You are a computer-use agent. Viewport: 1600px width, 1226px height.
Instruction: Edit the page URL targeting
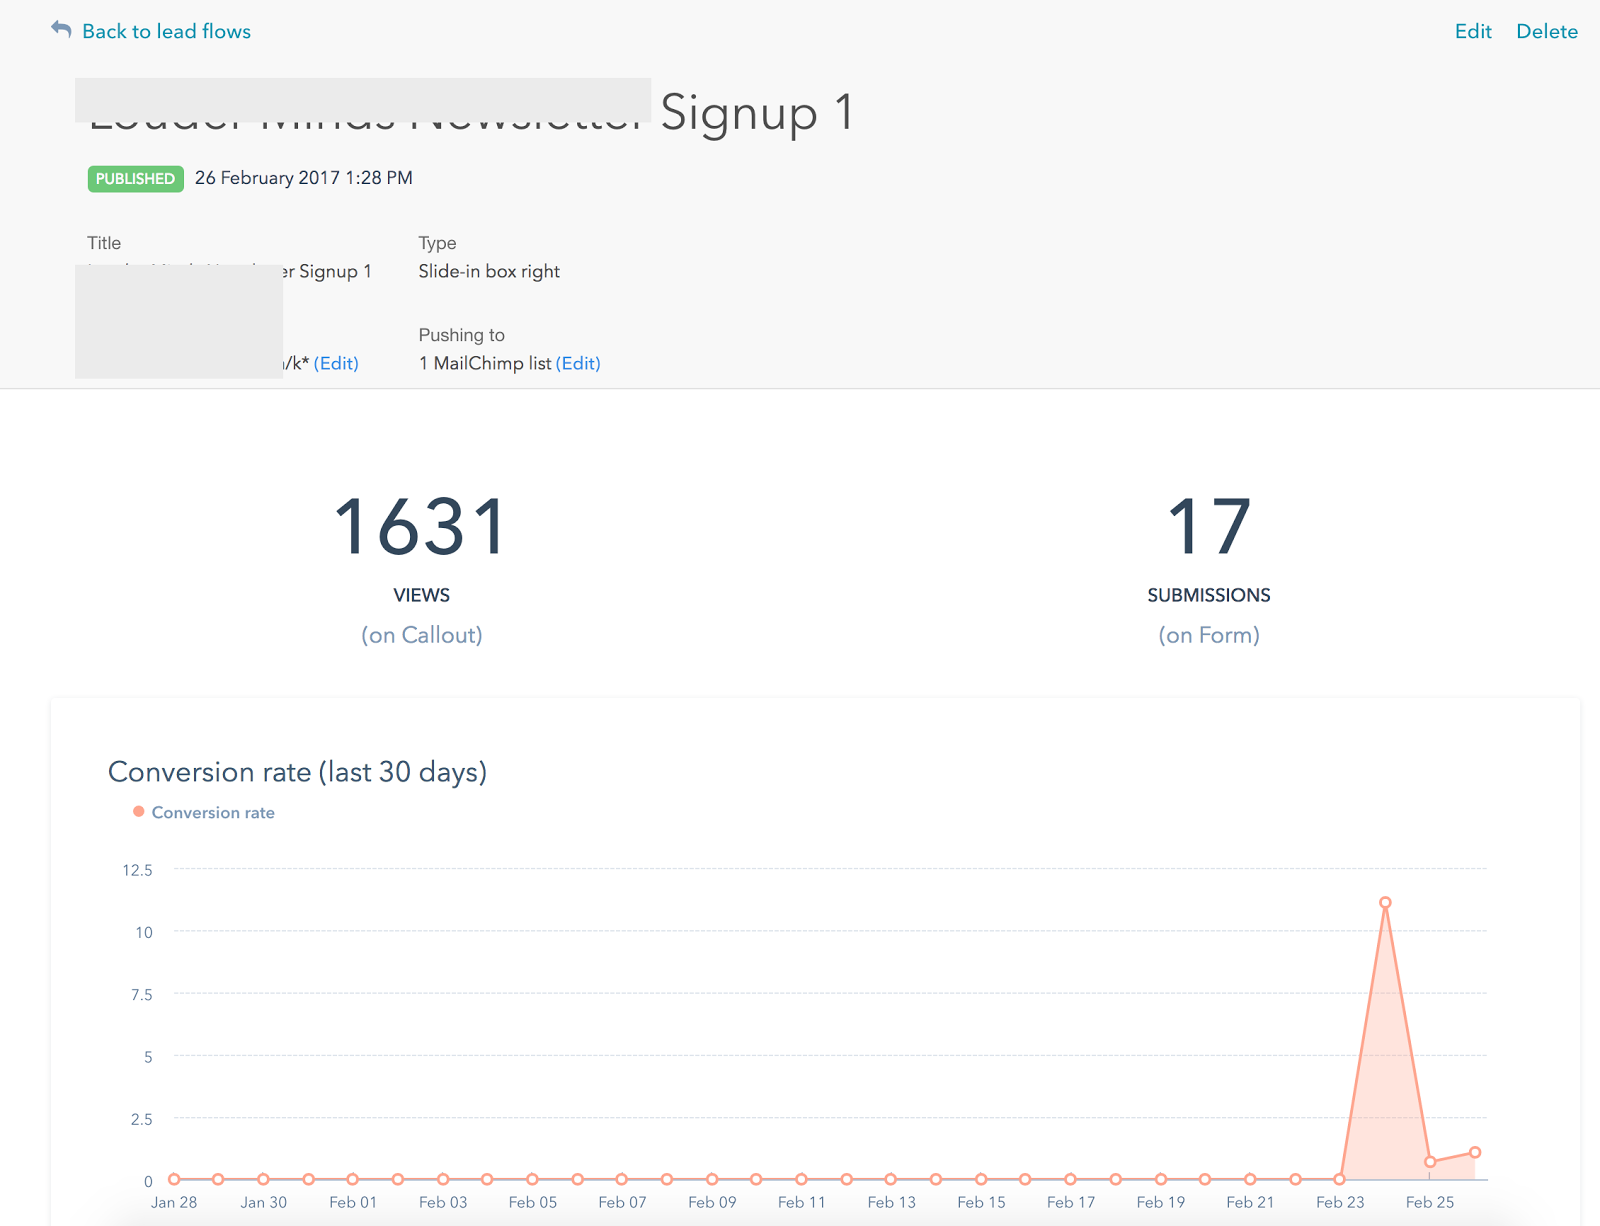(x=336, y=363)
